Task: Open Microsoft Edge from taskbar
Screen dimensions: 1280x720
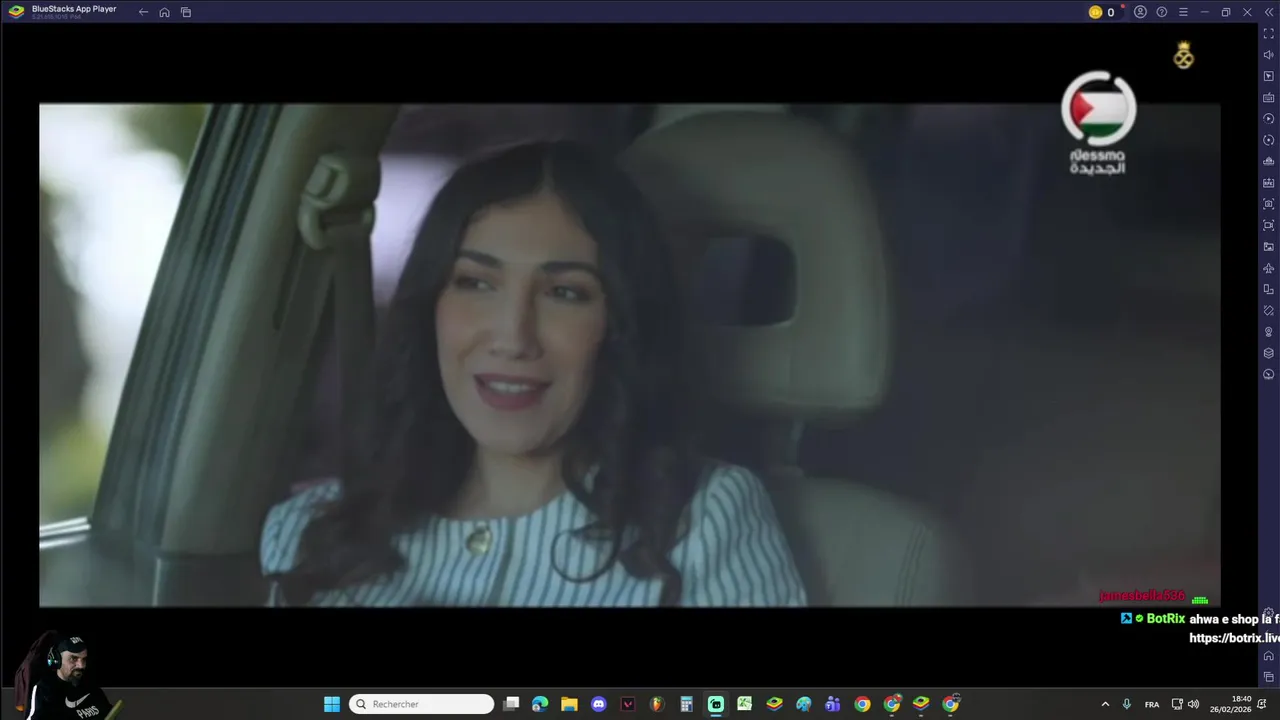Action: pyautogui.click(x=540, y=704)
